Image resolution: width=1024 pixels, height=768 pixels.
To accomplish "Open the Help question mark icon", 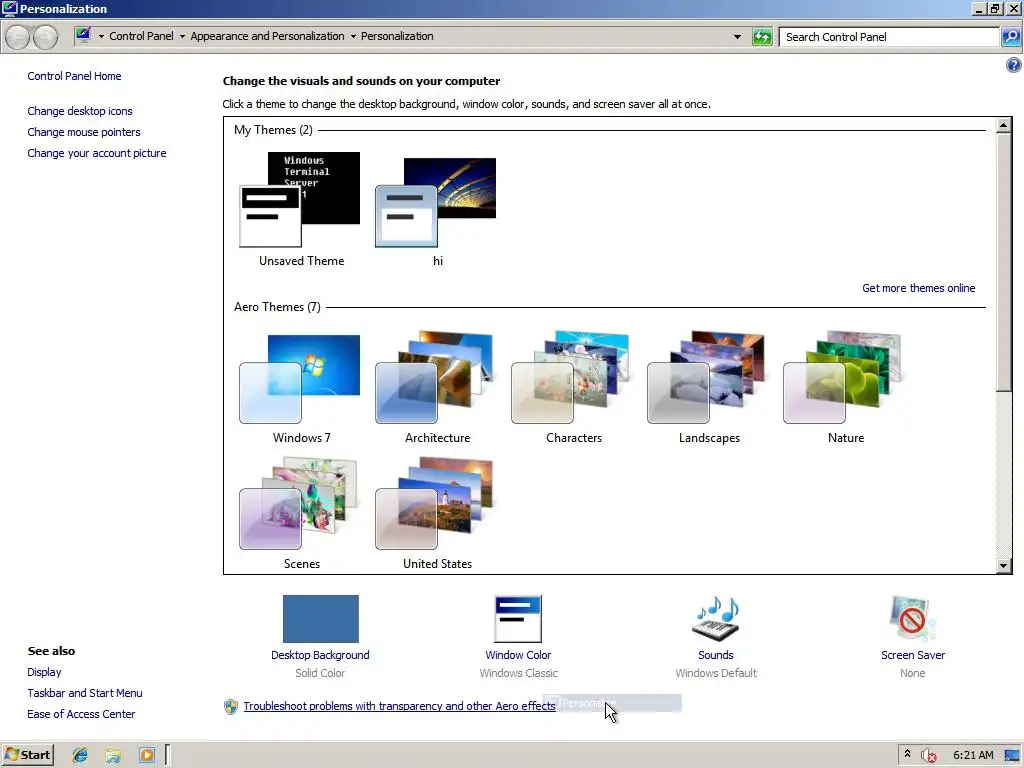I will 1014,65.
